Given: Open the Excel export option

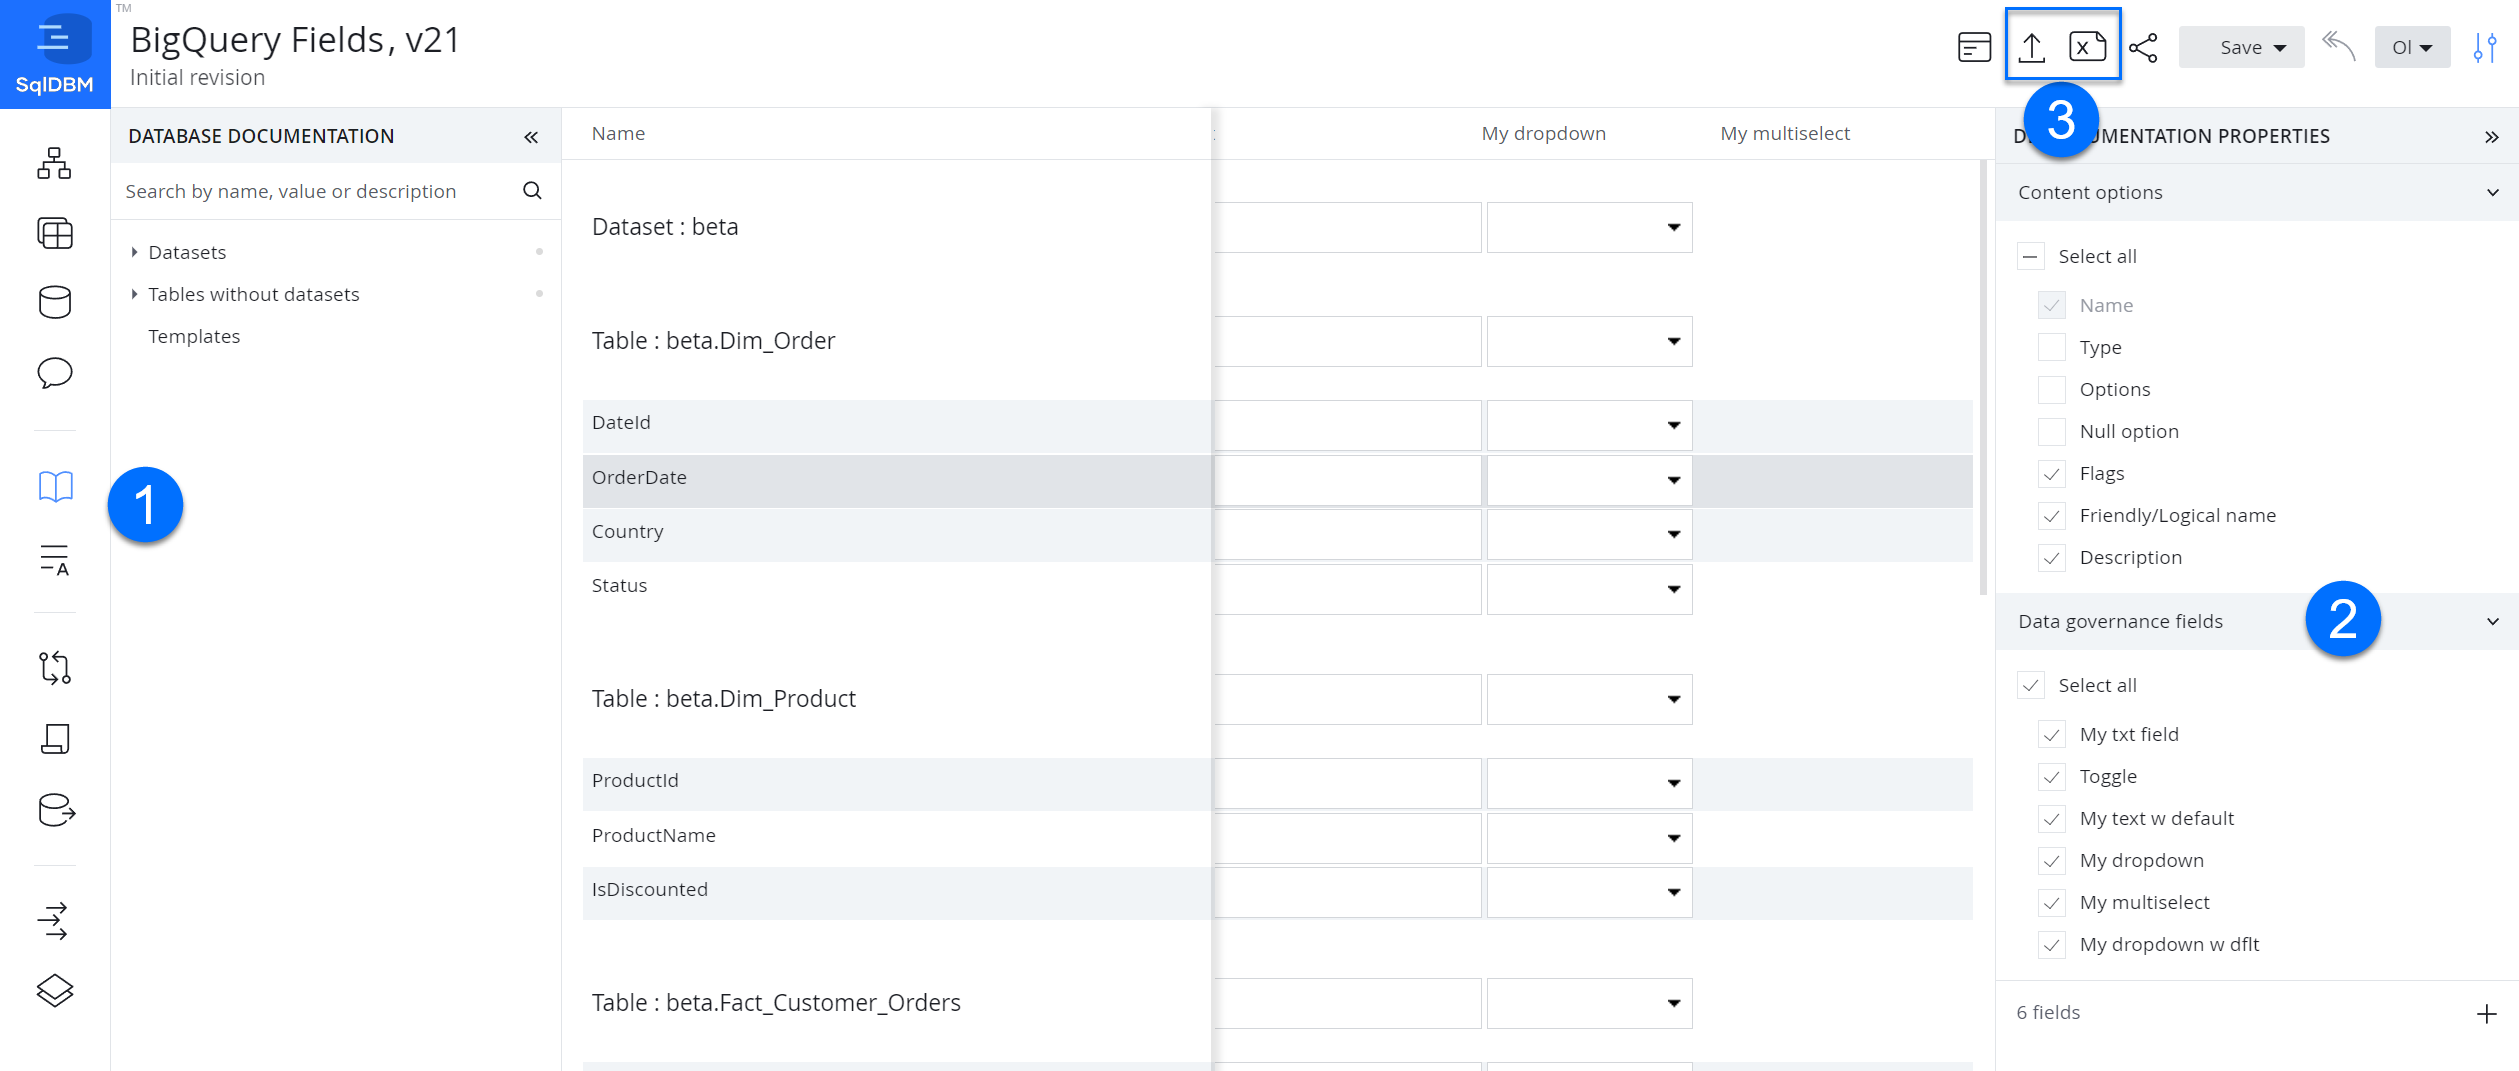Looking at the screenshot, I should [x=2088, y=46].
